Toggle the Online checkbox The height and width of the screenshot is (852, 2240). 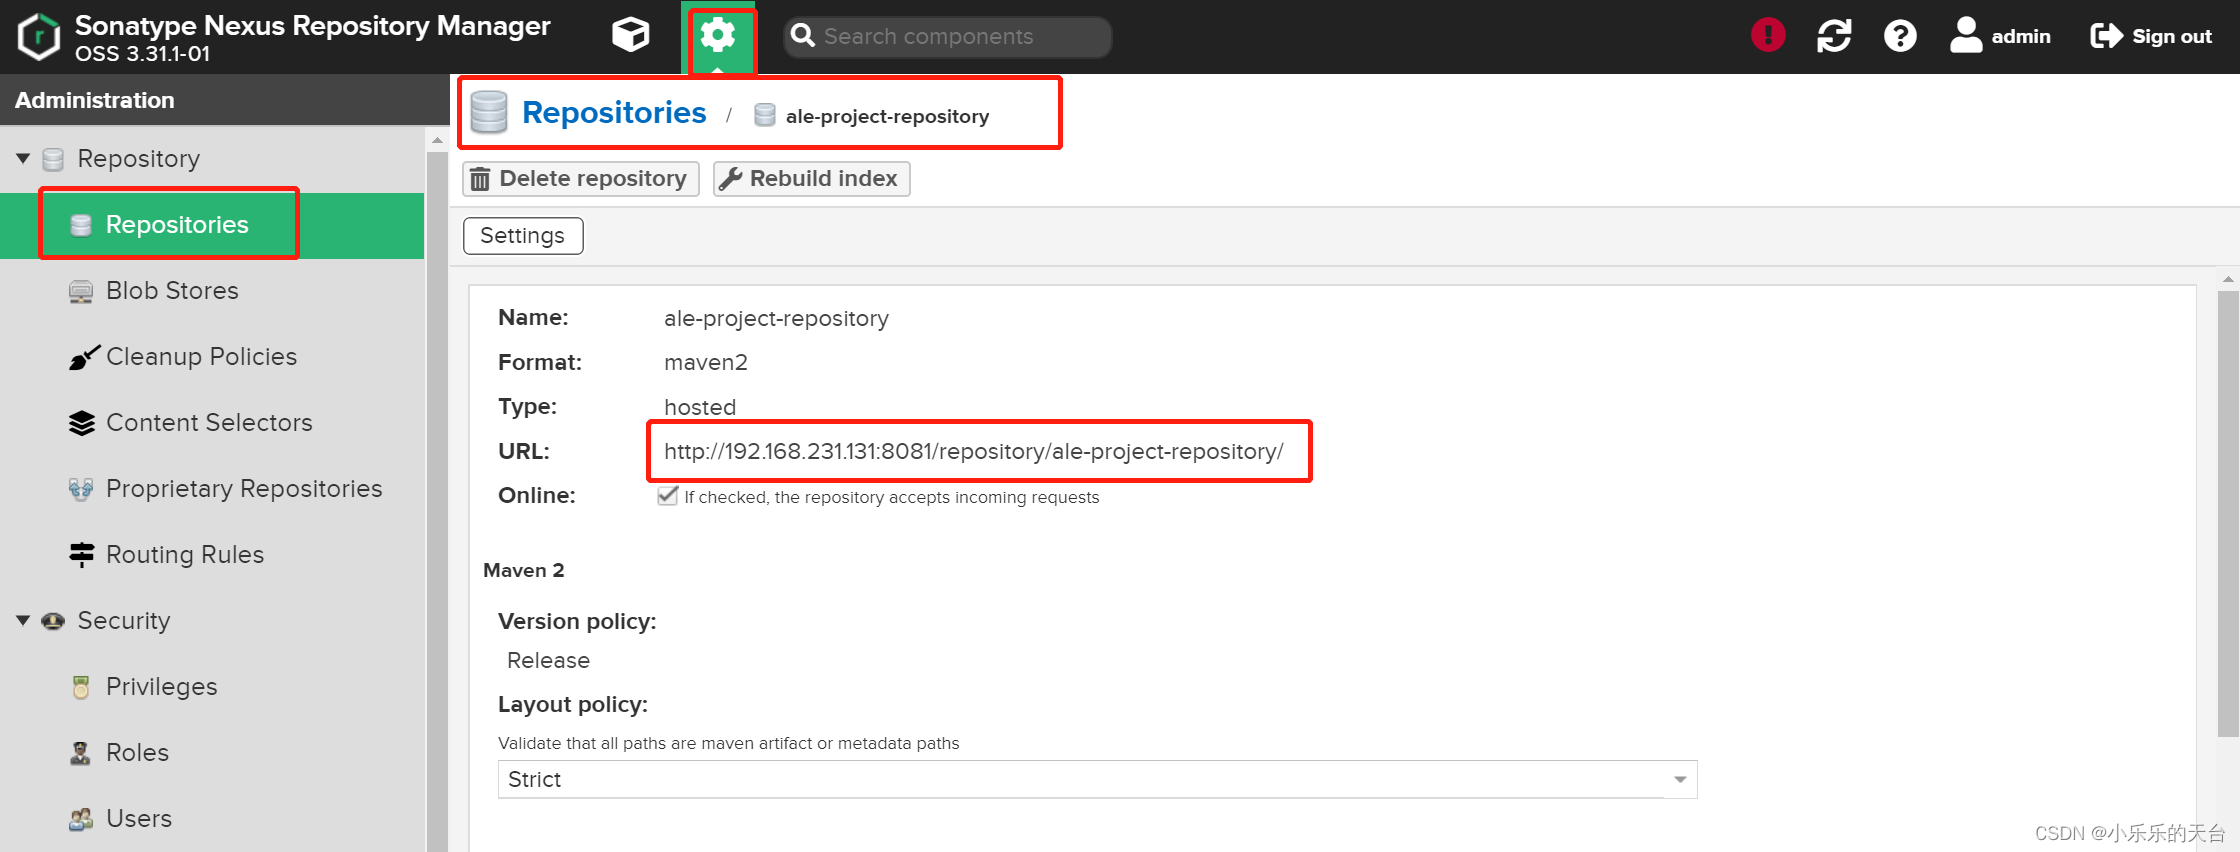(x=668, y=496)
